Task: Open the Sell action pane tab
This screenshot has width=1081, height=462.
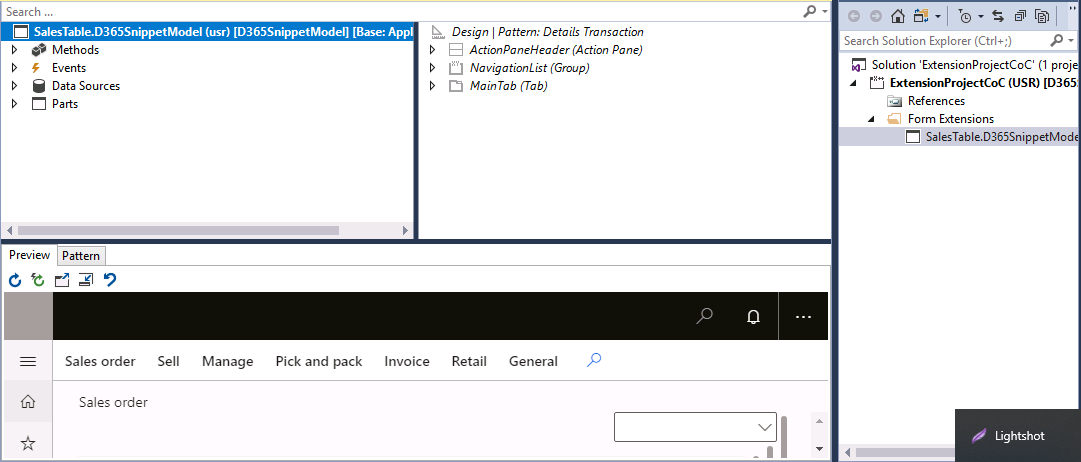Action: click(168, 361)
